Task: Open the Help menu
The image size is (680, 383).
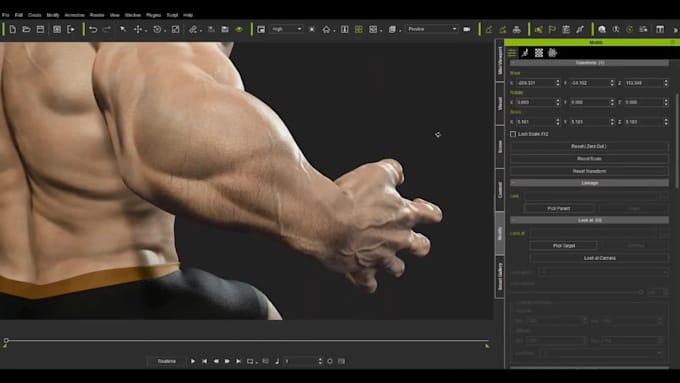Action: (x=188, y=15)
